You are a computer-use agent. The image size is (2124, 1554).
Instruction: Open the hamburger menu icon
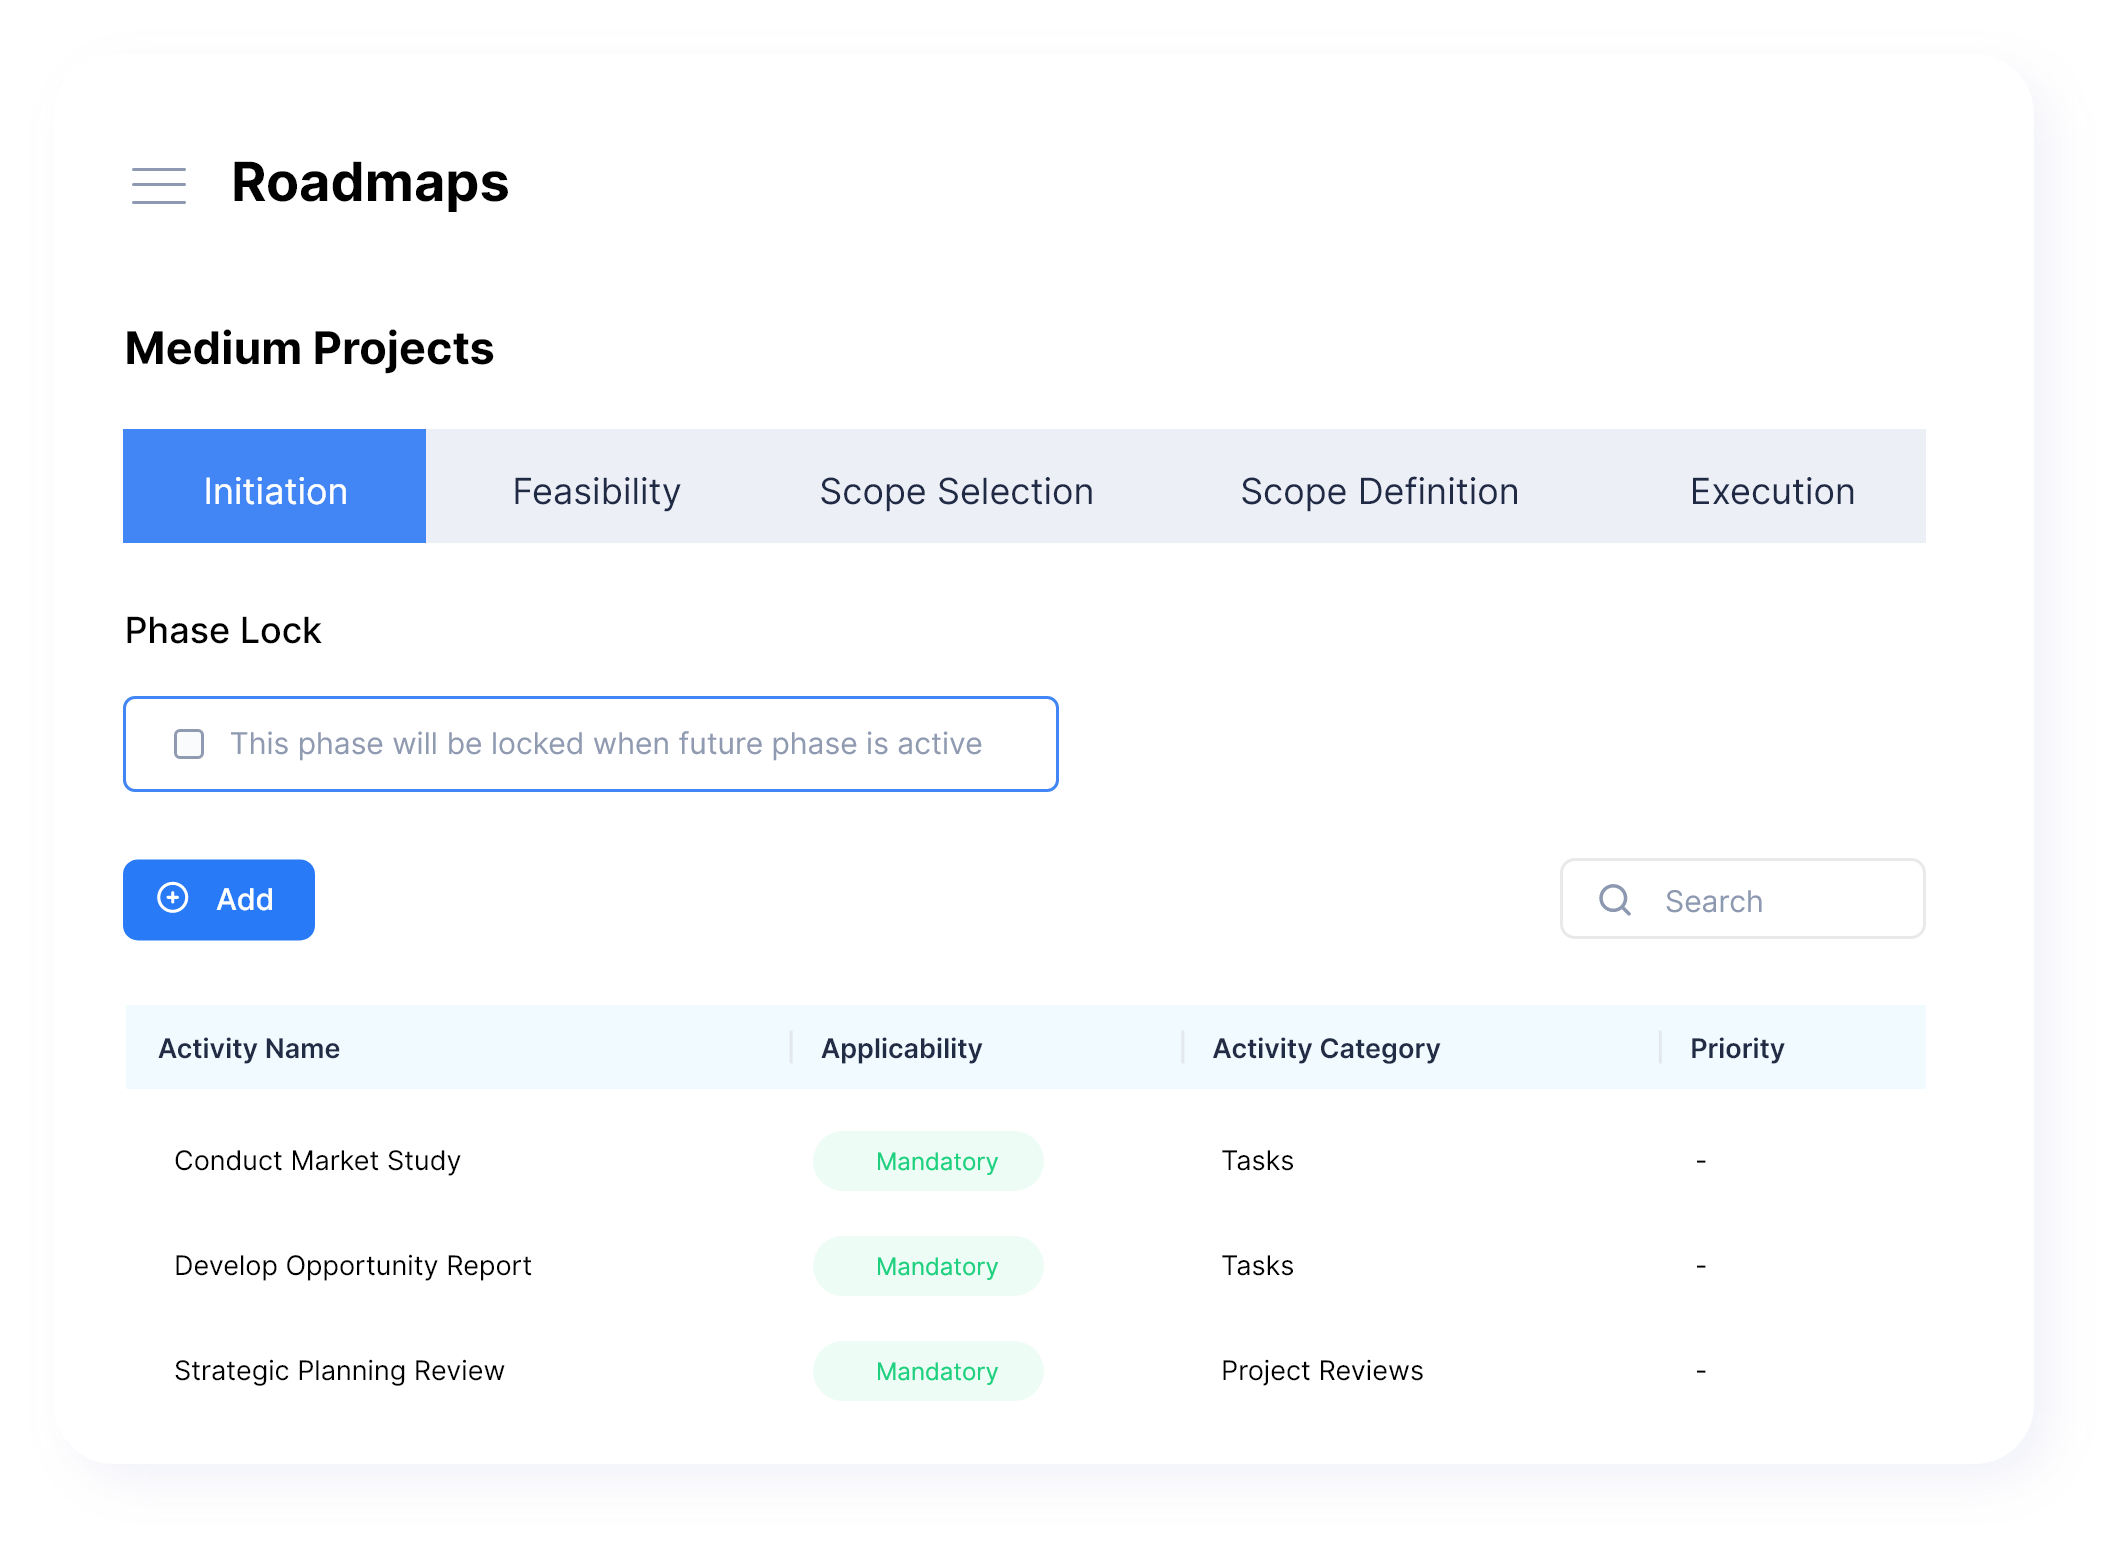[x=159, y=186]
